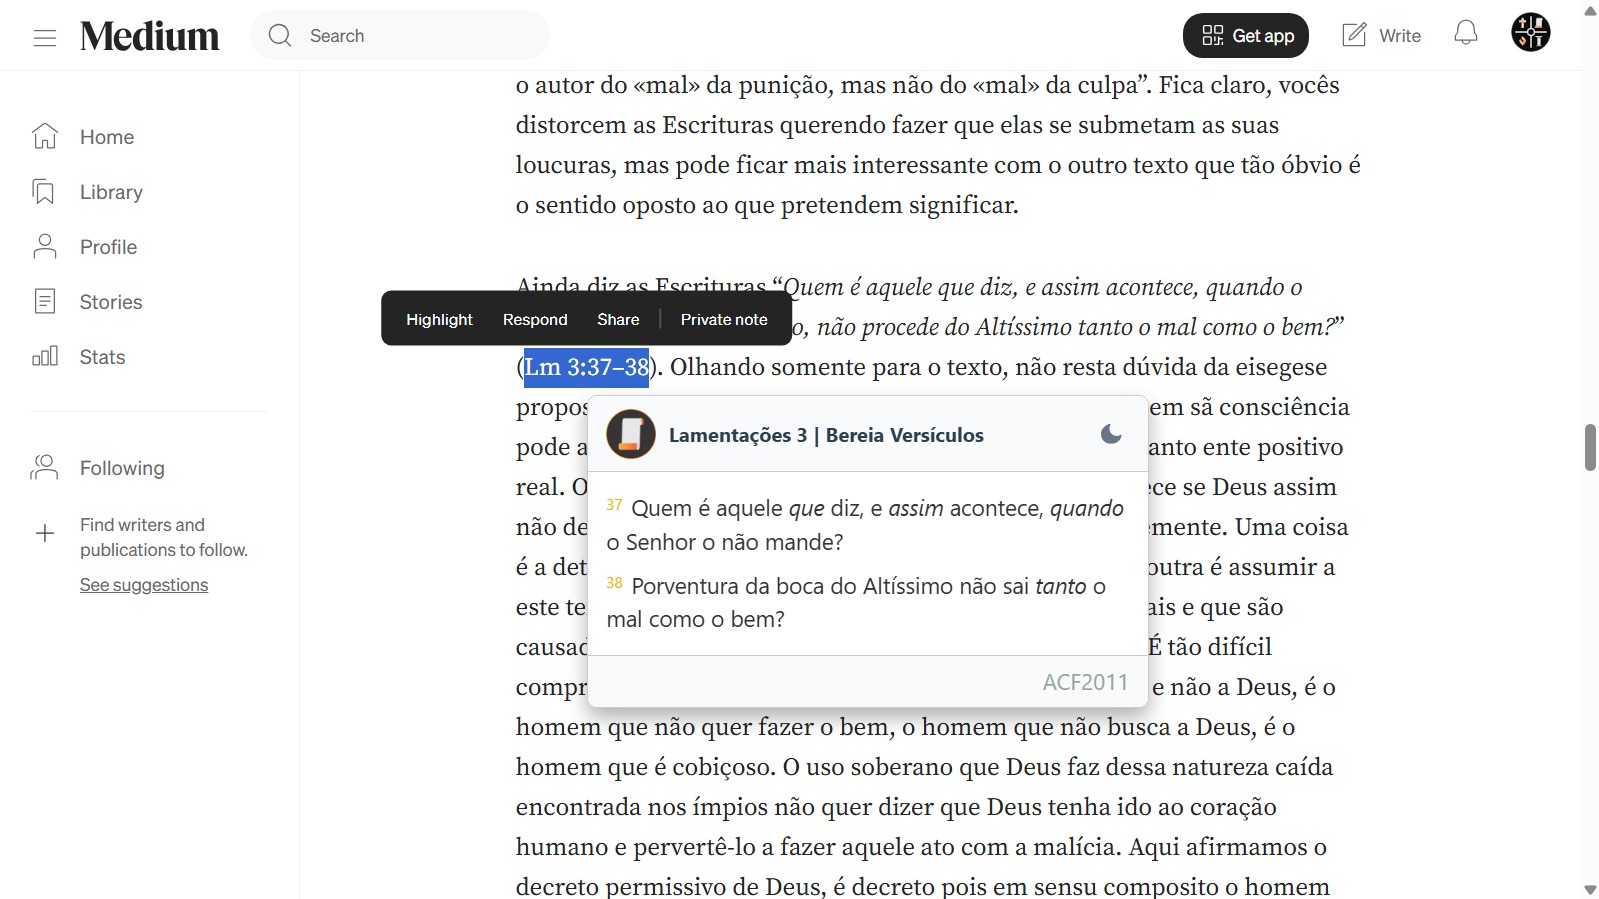Click Share in the selection toolbar

coord(618,319)
